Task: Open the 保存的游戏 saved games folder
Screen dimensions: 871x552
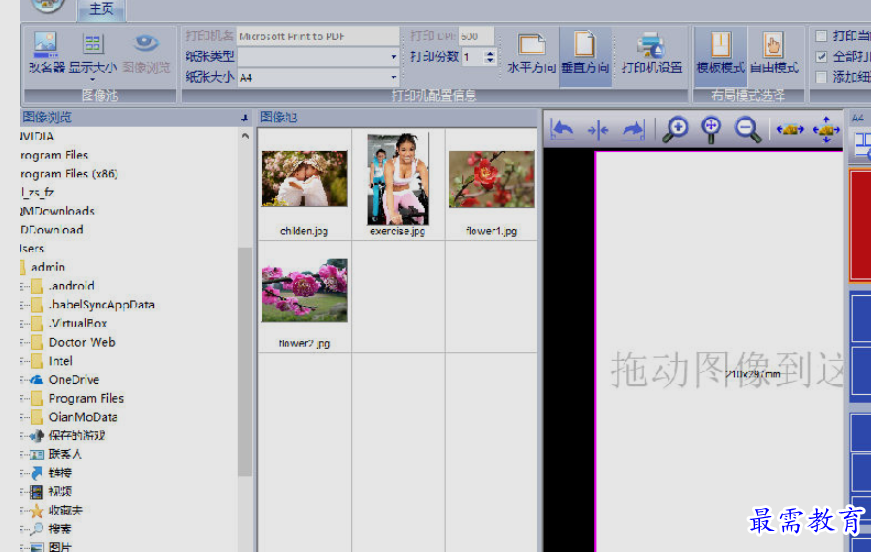Action: pos(77,435)
